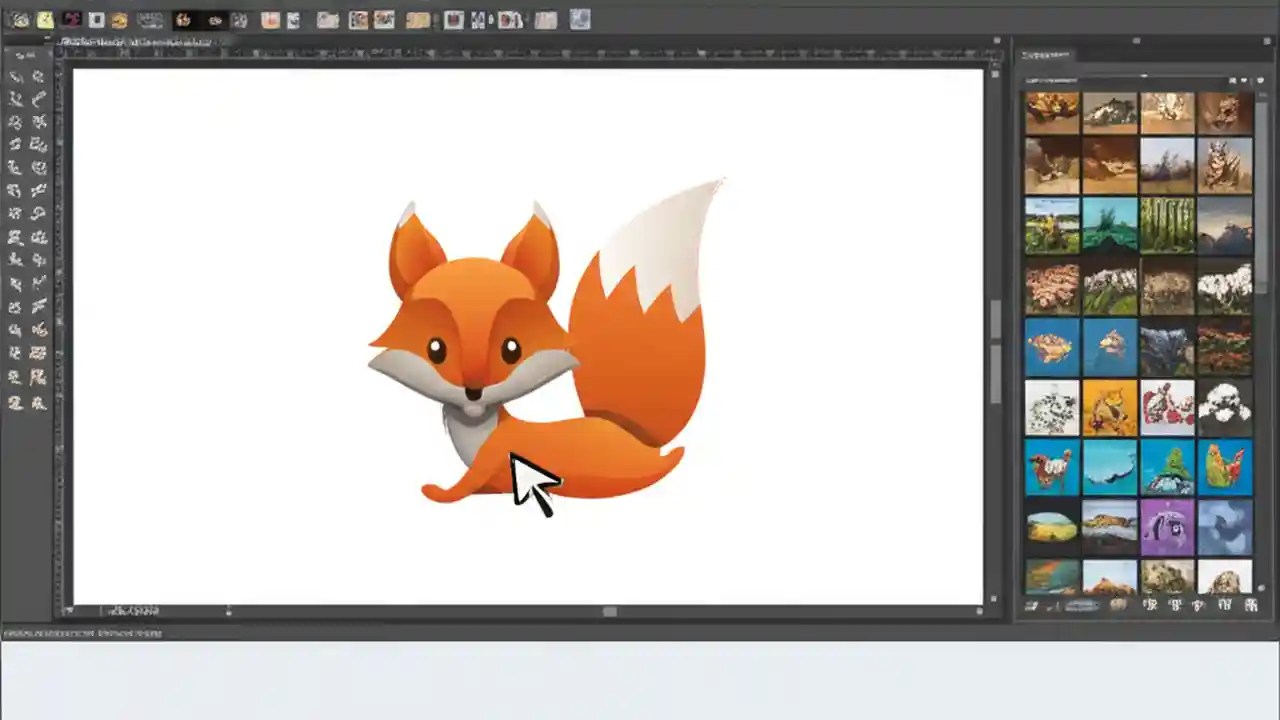Toggle the view-mode icon beside the panel zoom slider
This screenshot has width=1280, height=720.
click(x=1233, y=80)
